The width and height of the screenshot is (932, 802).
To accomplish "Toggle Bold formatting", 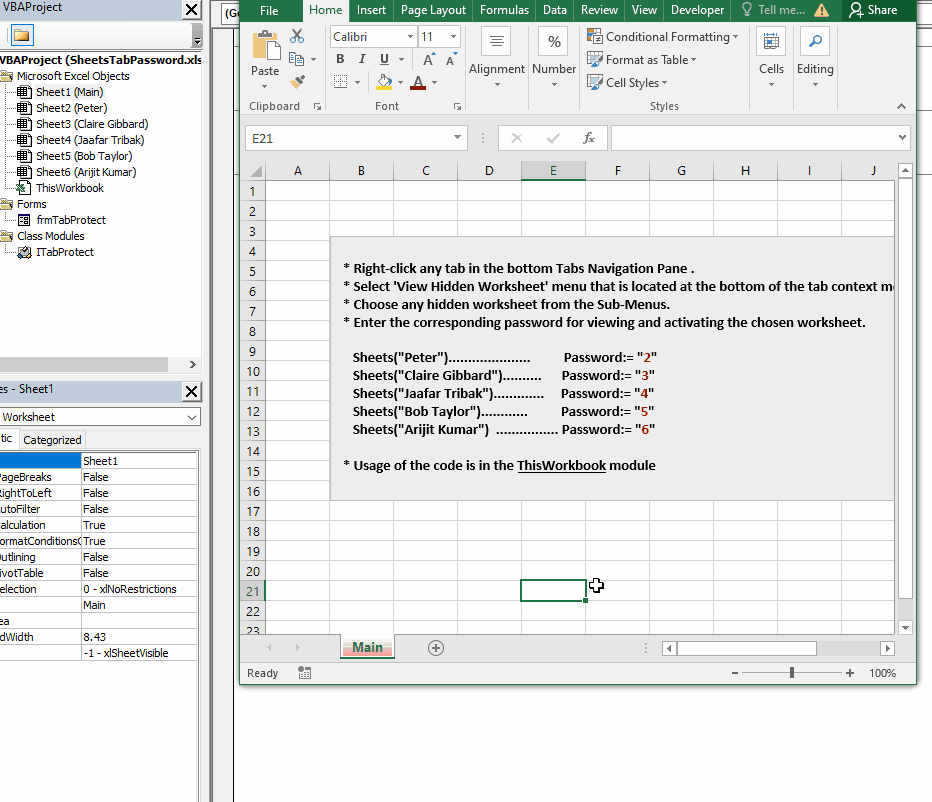I will (340, 60).
